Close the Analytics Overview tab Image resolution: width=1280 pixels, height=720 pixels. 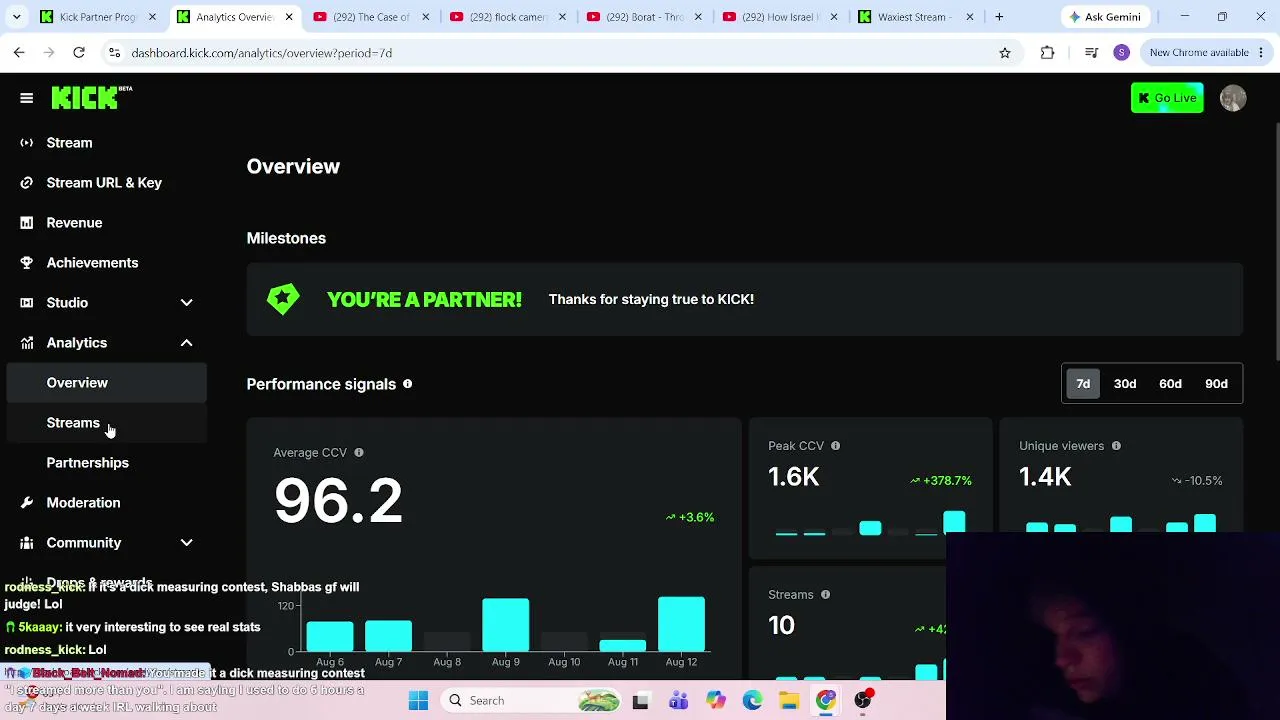coord(289,17)
